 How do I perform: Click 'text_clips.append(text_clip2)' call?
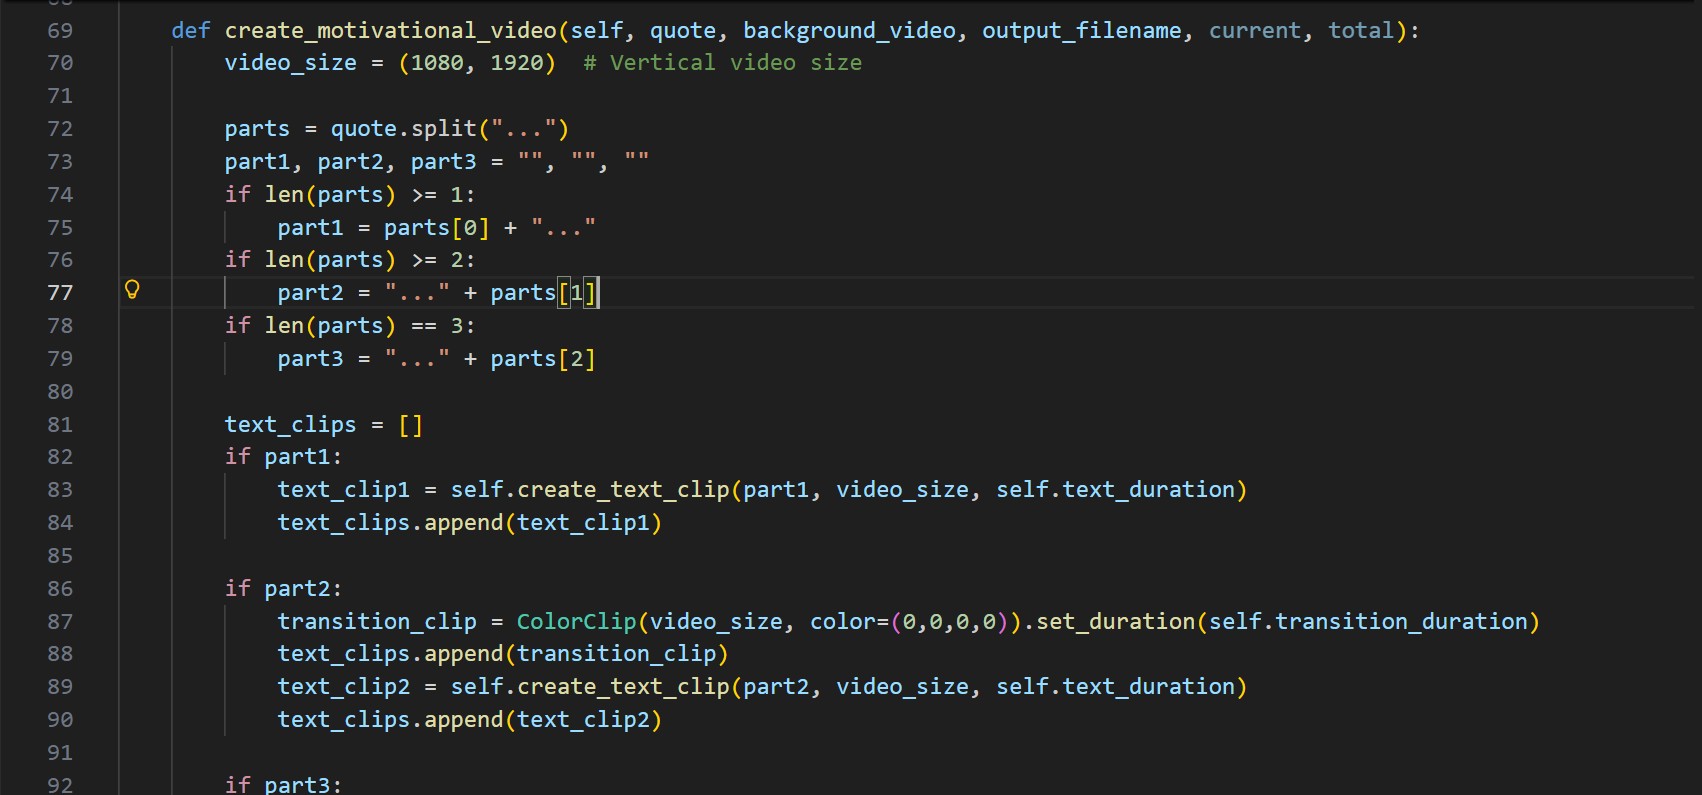pyautogui.click(x=470, y=720)
